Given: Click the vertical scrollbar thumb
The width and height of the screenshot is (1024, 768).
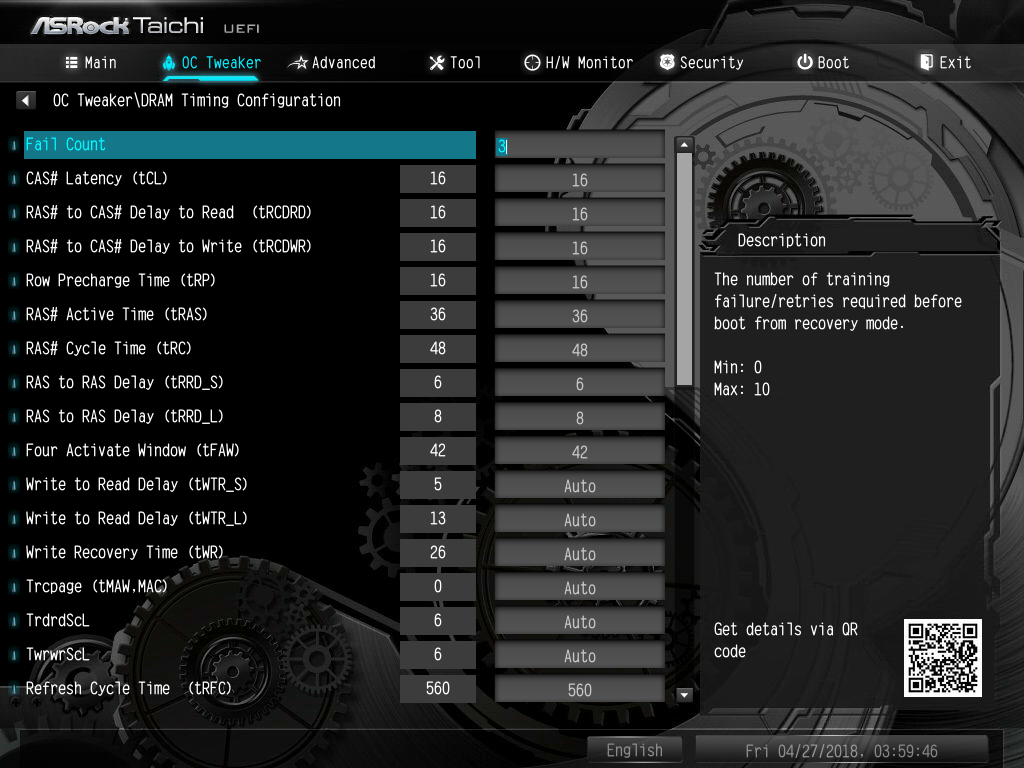Looking at the screenshot, I should (x=684, y=269).
